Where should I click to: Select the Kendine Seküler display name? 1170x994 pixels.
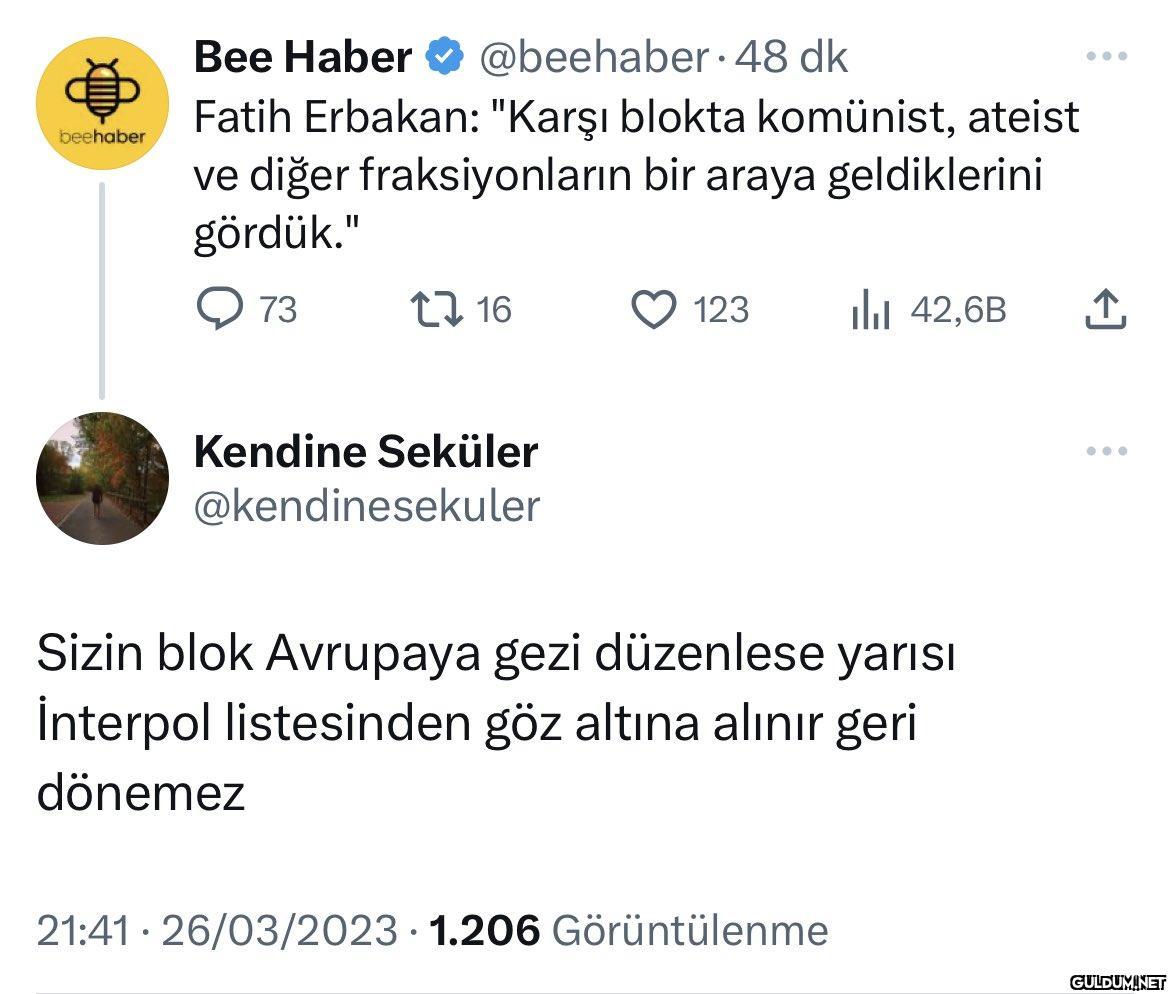coord(365,452)
